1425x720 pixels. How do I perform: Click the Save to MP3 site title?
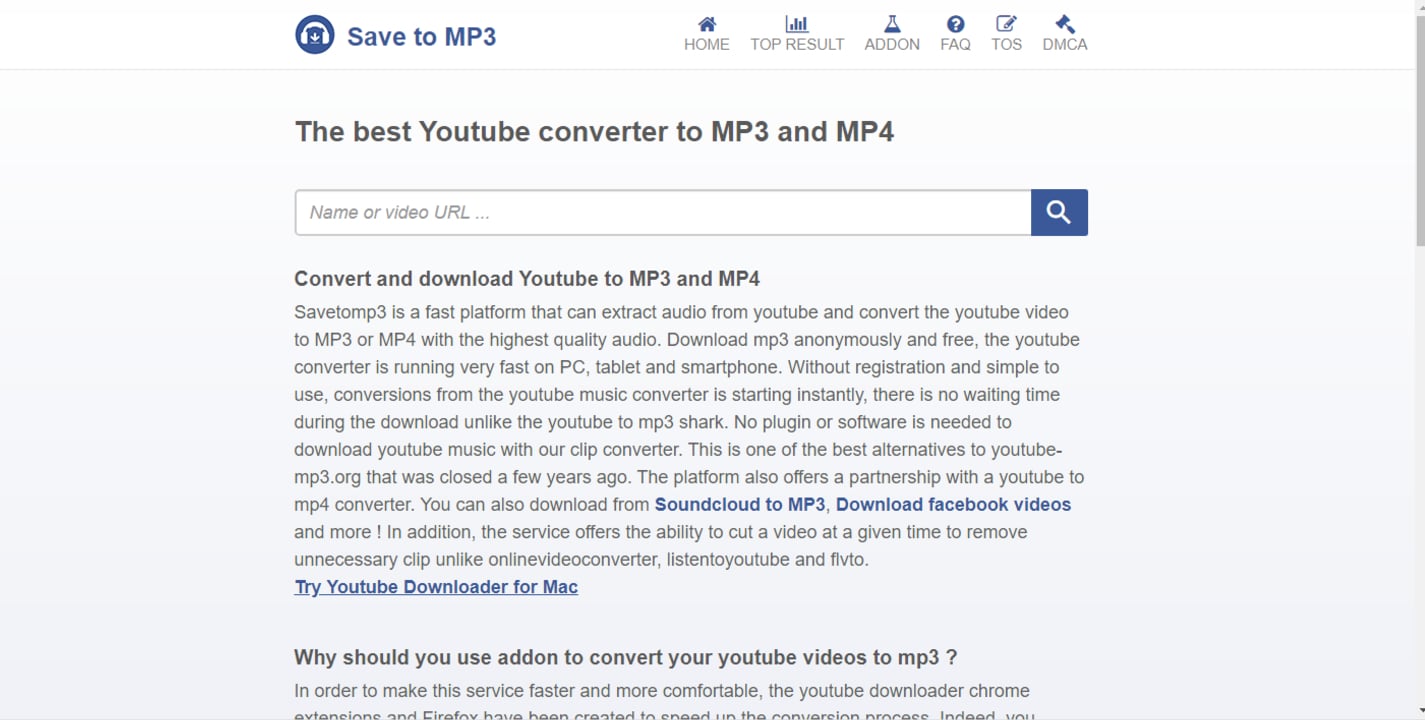[421, 36]
